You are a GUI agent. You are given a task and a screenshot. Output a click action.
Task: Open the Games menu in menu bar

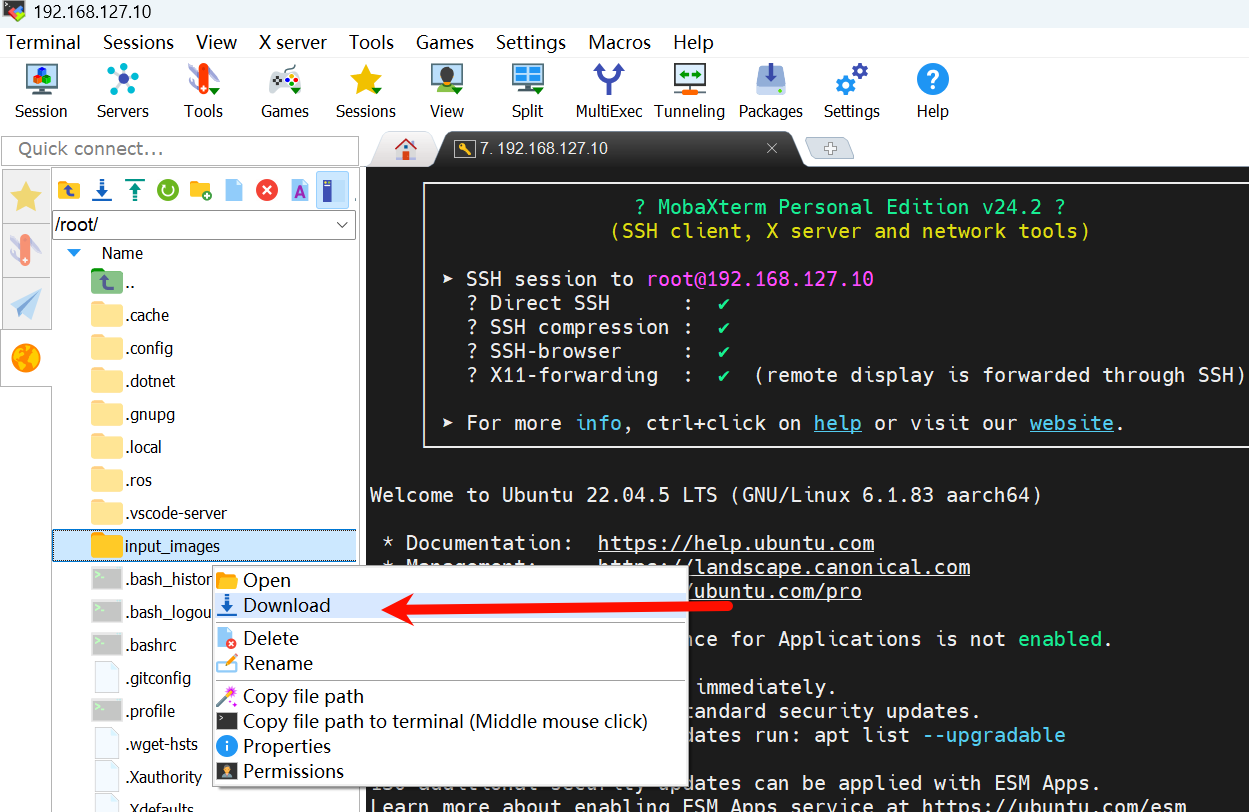(x=445, y=42)
